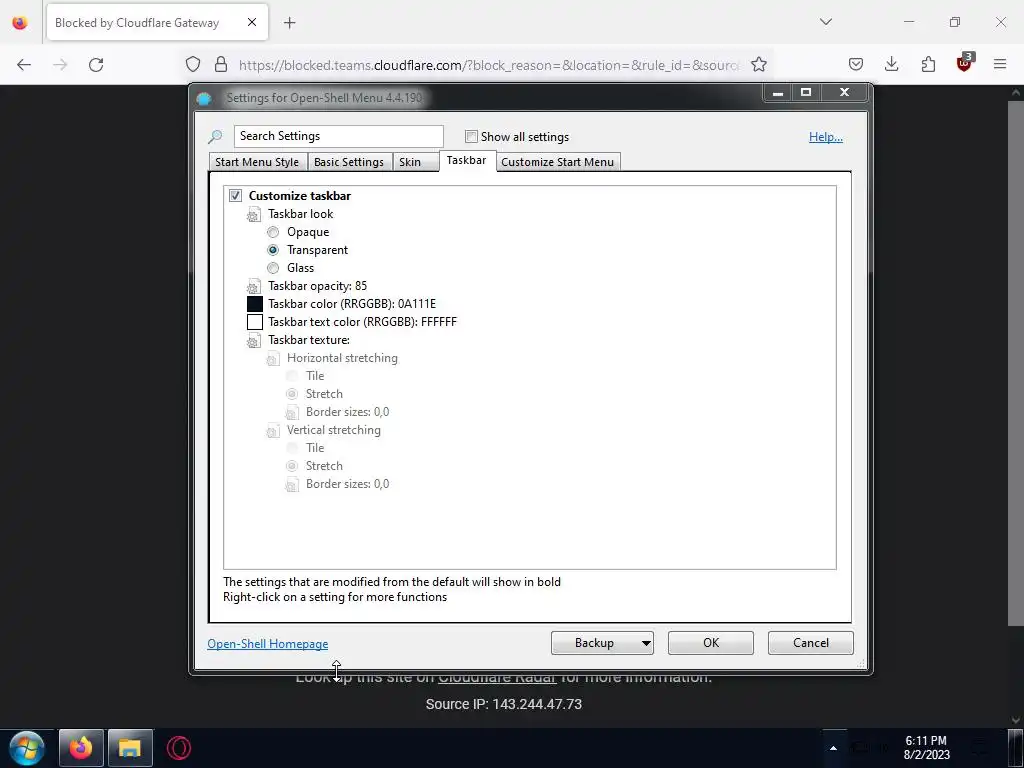Click the Firefox address bar URL

click(x=488, y=65)
